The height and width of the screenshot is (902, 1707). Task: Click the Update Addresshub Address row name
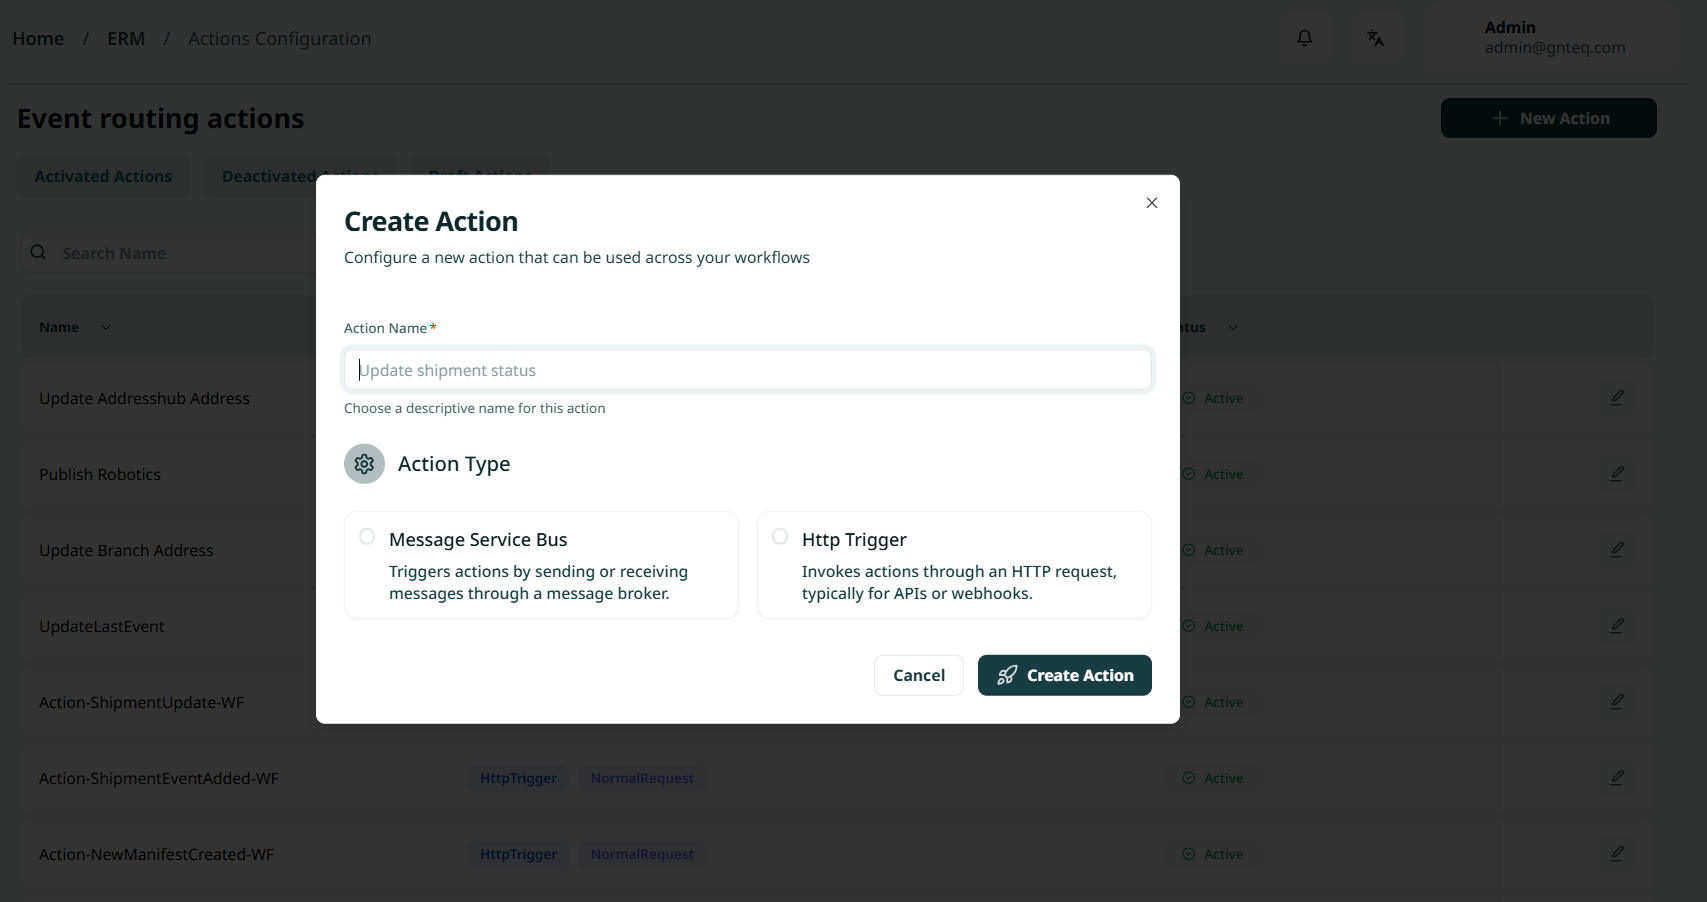(x=144, y=398)
